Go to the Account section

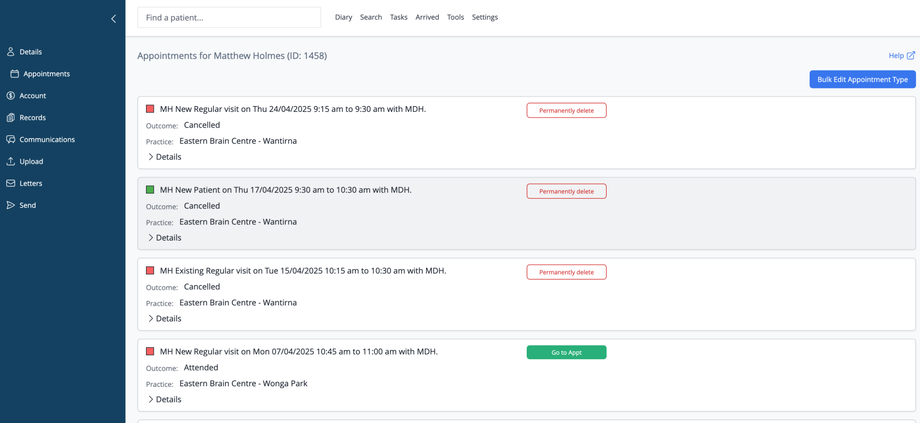32,96
